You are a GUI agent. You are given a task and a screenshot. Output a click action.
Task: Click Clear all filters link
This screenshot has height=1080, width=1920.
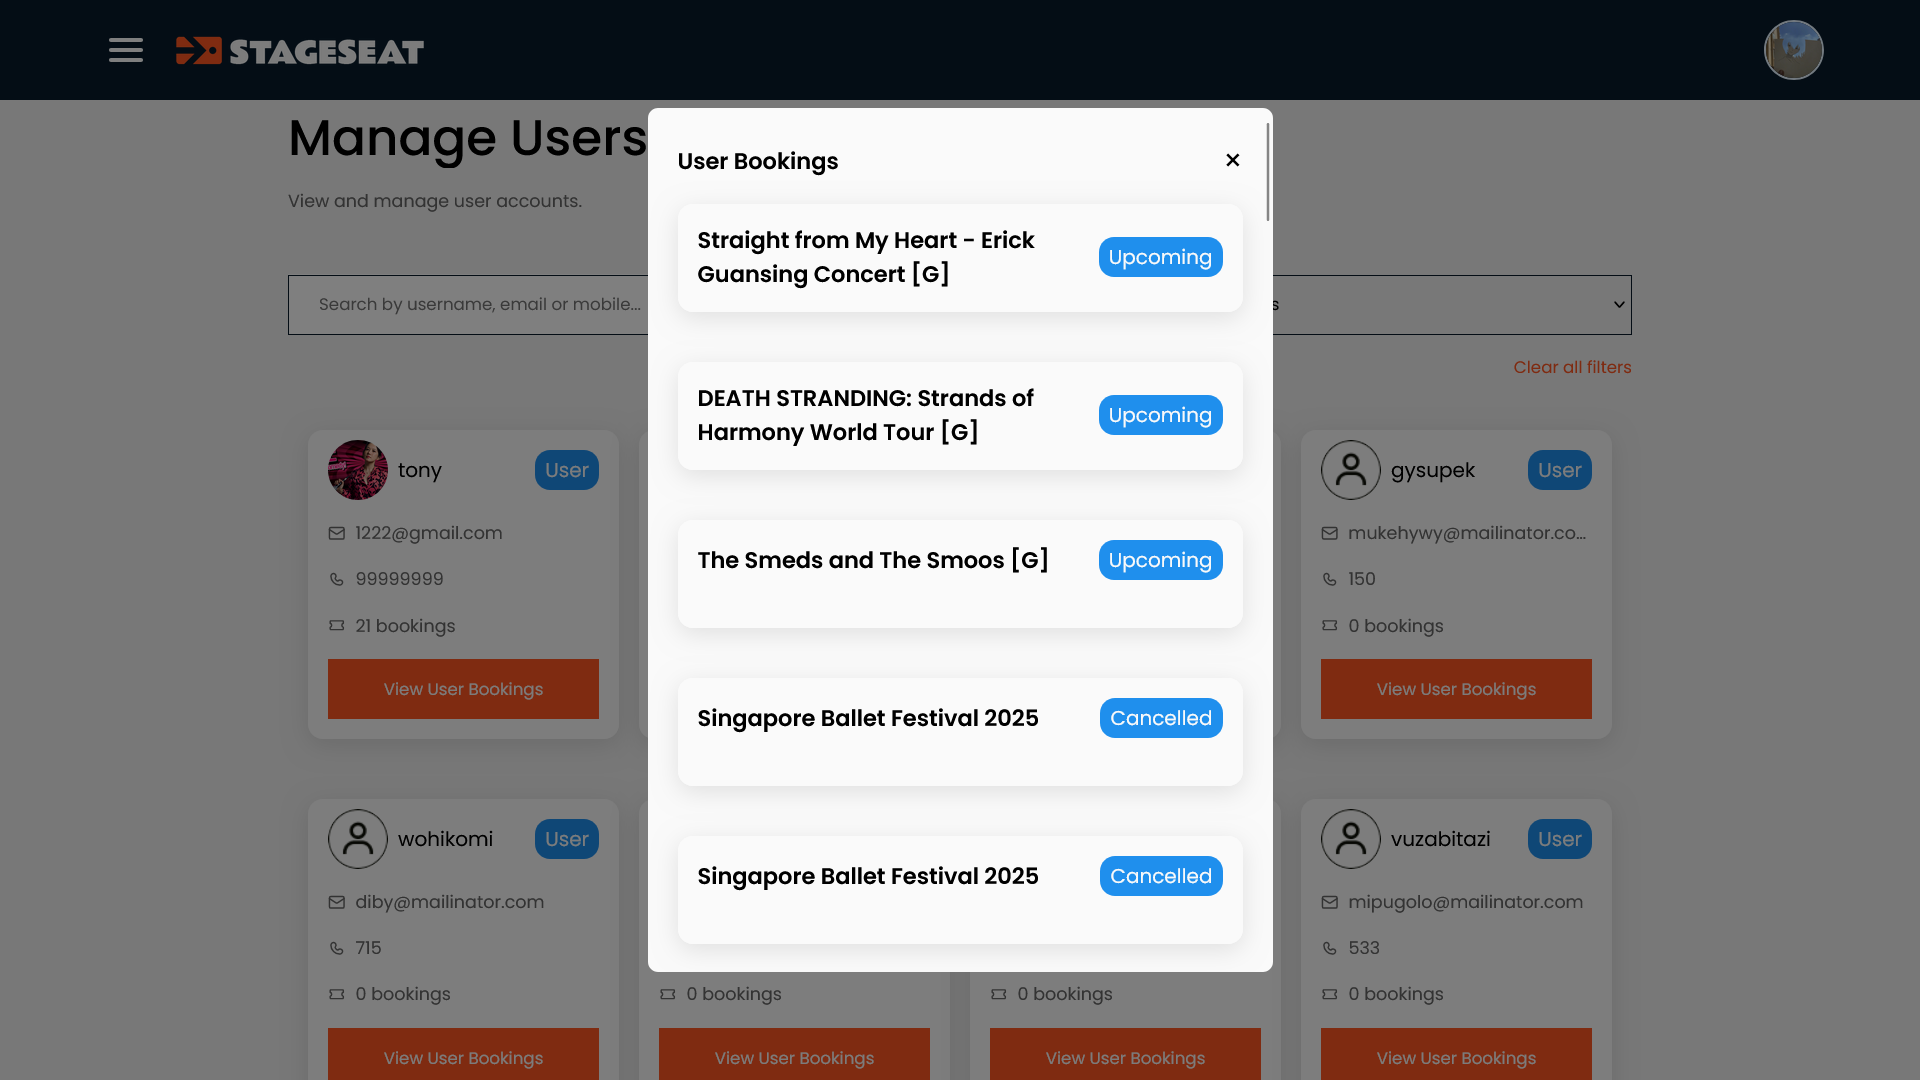click(x=1571, y=367)
